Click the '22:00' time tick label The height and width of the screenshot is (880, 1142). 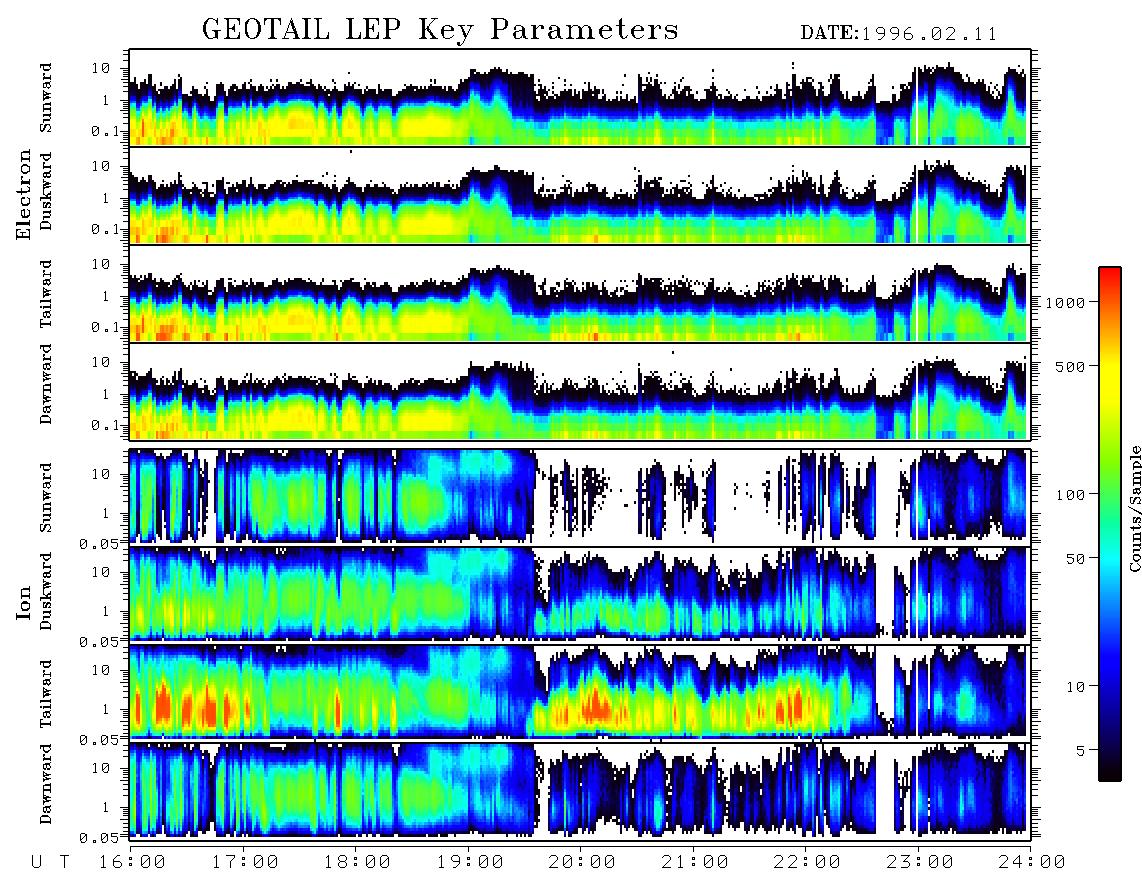click(x=807, y=862)
